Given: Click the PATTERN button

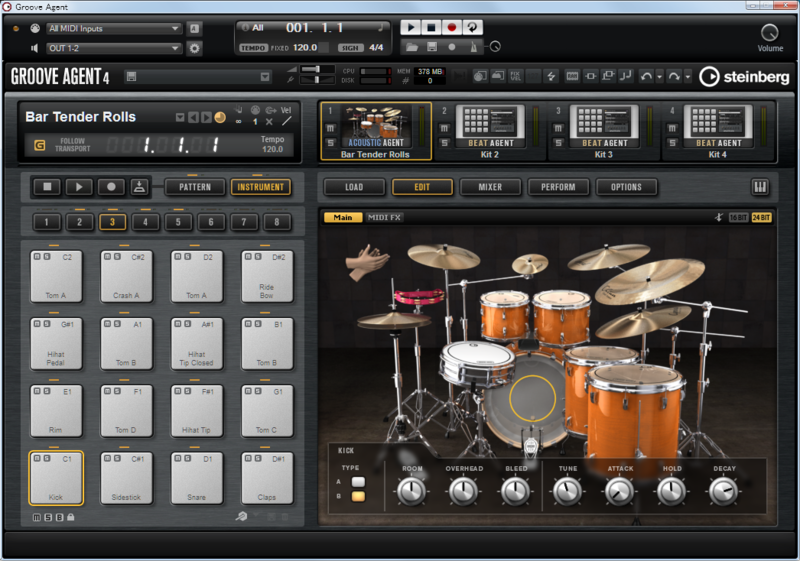Looking at the screenshot, I should point(195,187).
